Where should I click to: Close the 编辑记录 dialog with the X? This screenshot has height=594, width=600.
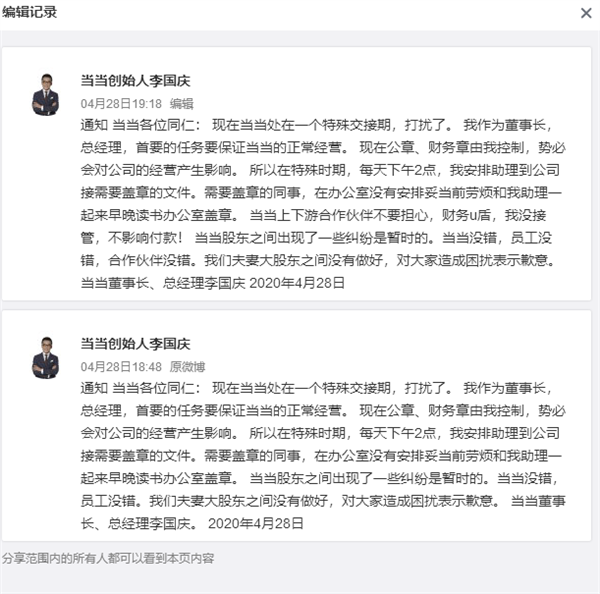[x=586, y=13]
